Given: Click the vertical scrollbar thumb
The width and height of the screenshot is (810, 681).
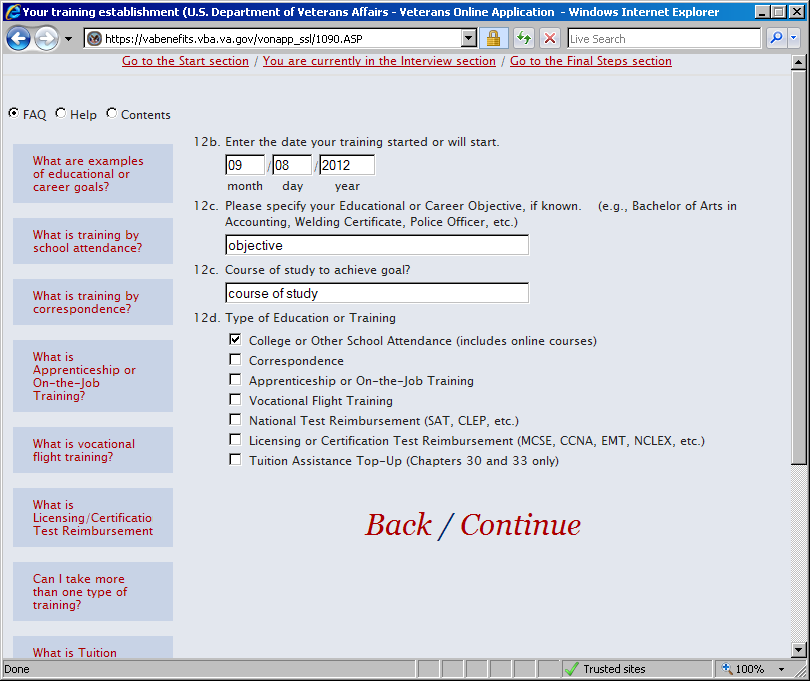Looking at the screenshot, I should 798,269.
